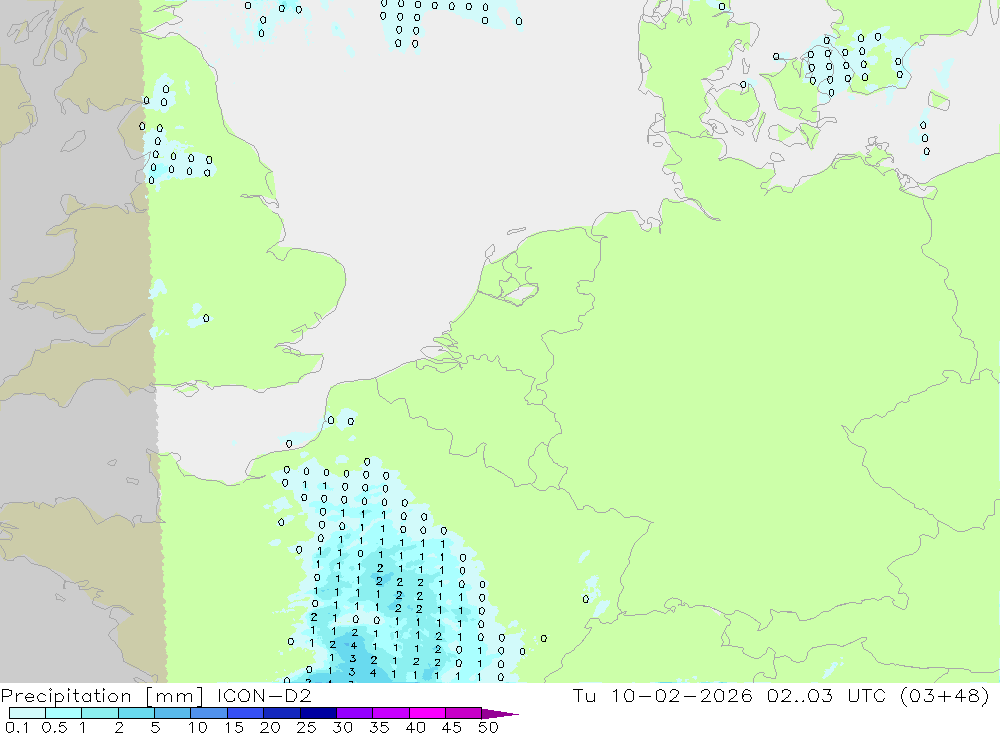
Task: Click the "50" legend value label
Action: (x=489, y=727)
